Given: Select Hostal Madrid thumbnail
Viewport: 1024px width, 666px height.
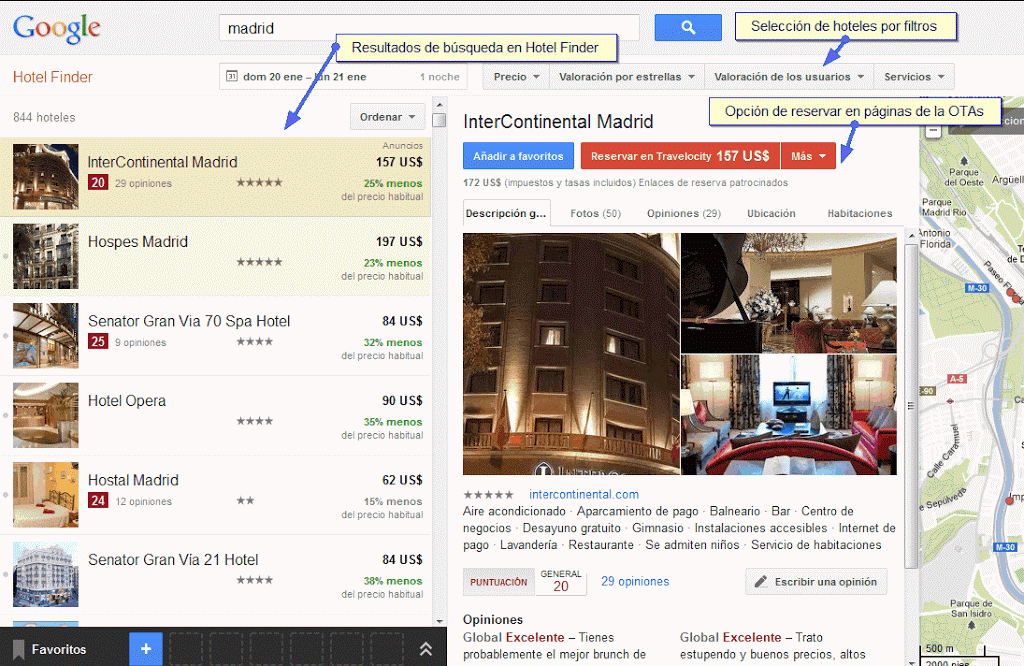Looking at the screenshot, I should [x=46, y=495].
